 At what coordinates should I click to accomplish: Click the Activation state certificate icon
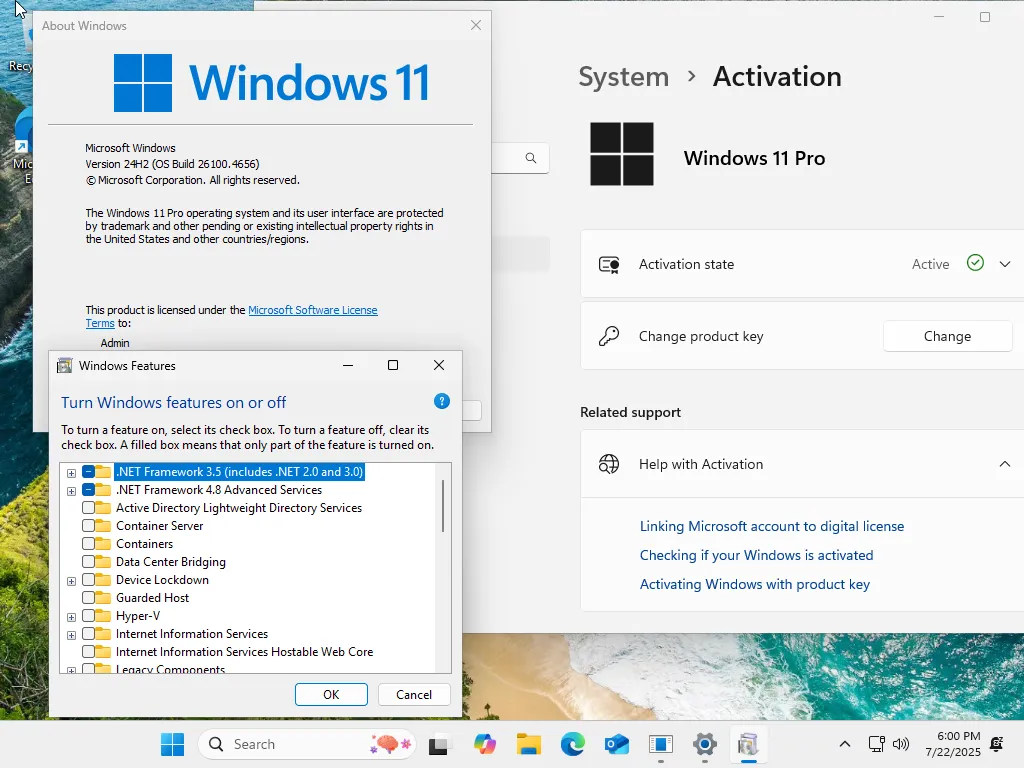[x=609, y=264]
